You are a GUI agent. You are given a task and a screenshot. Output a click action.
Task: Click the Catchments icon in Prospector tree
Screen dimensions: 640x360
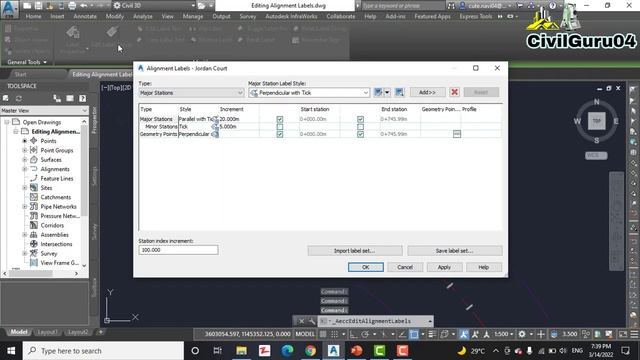(x=34, y=197)
